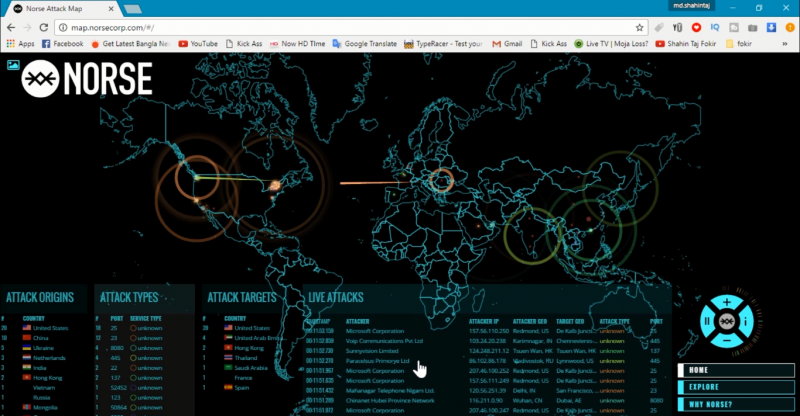Screen dimensions: 800x416
Task: Click attacker IP 86.102.86.178
Action: pos(488,361)
